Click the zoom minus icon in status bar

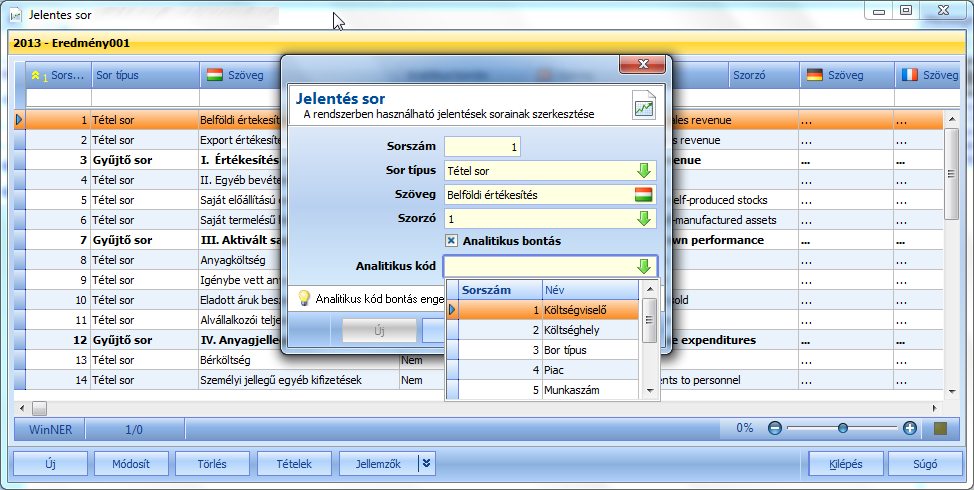[x=775, y=428]
